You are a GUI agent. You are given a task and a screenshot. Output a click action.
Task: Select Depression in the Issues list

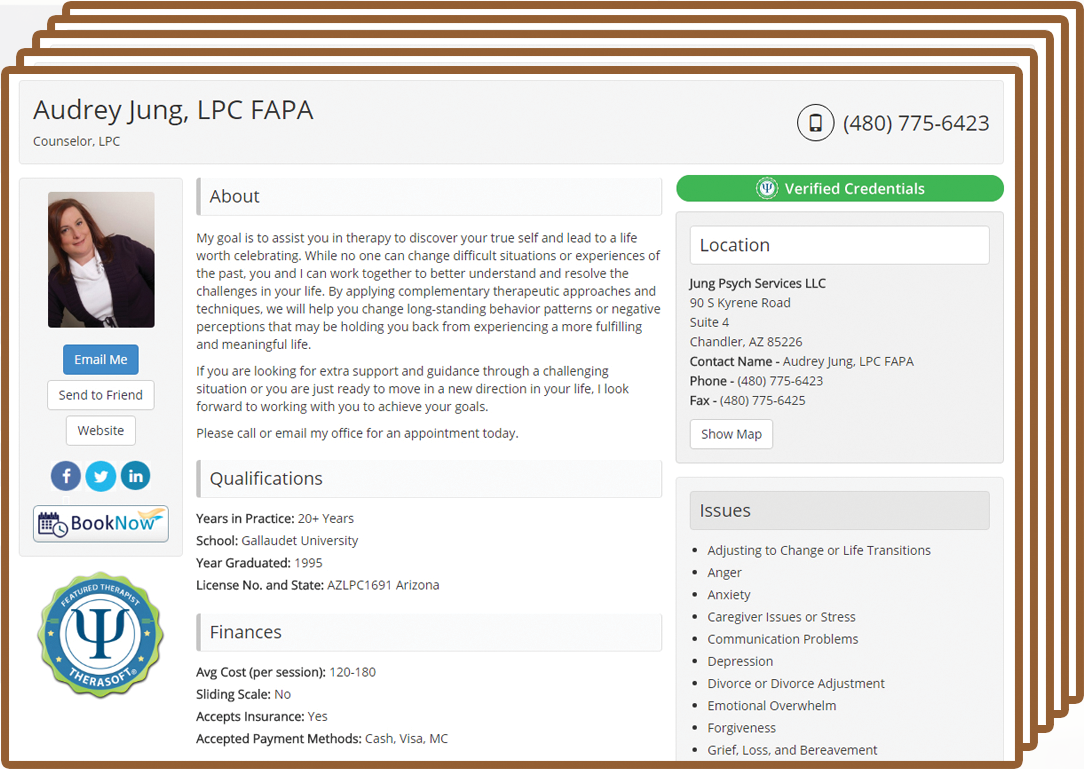(740, 661)
